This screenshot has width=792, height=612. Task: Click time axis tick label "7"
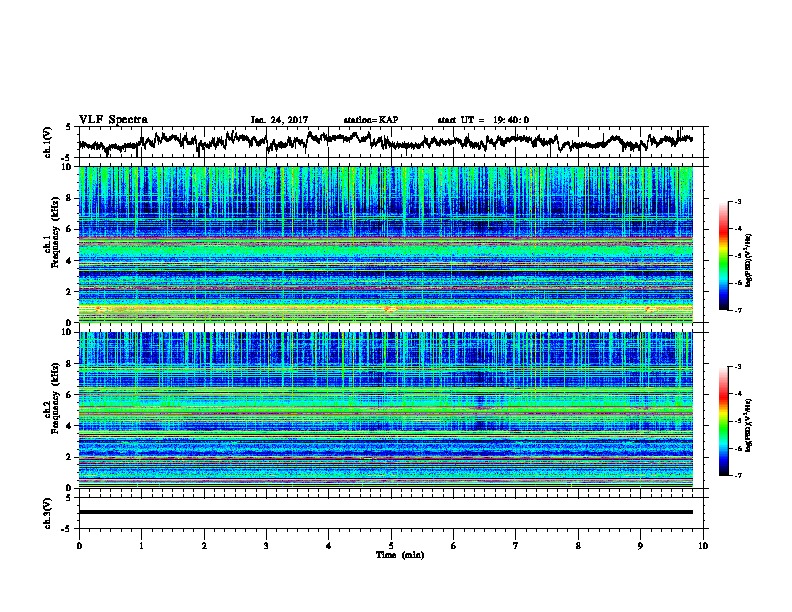516,546
